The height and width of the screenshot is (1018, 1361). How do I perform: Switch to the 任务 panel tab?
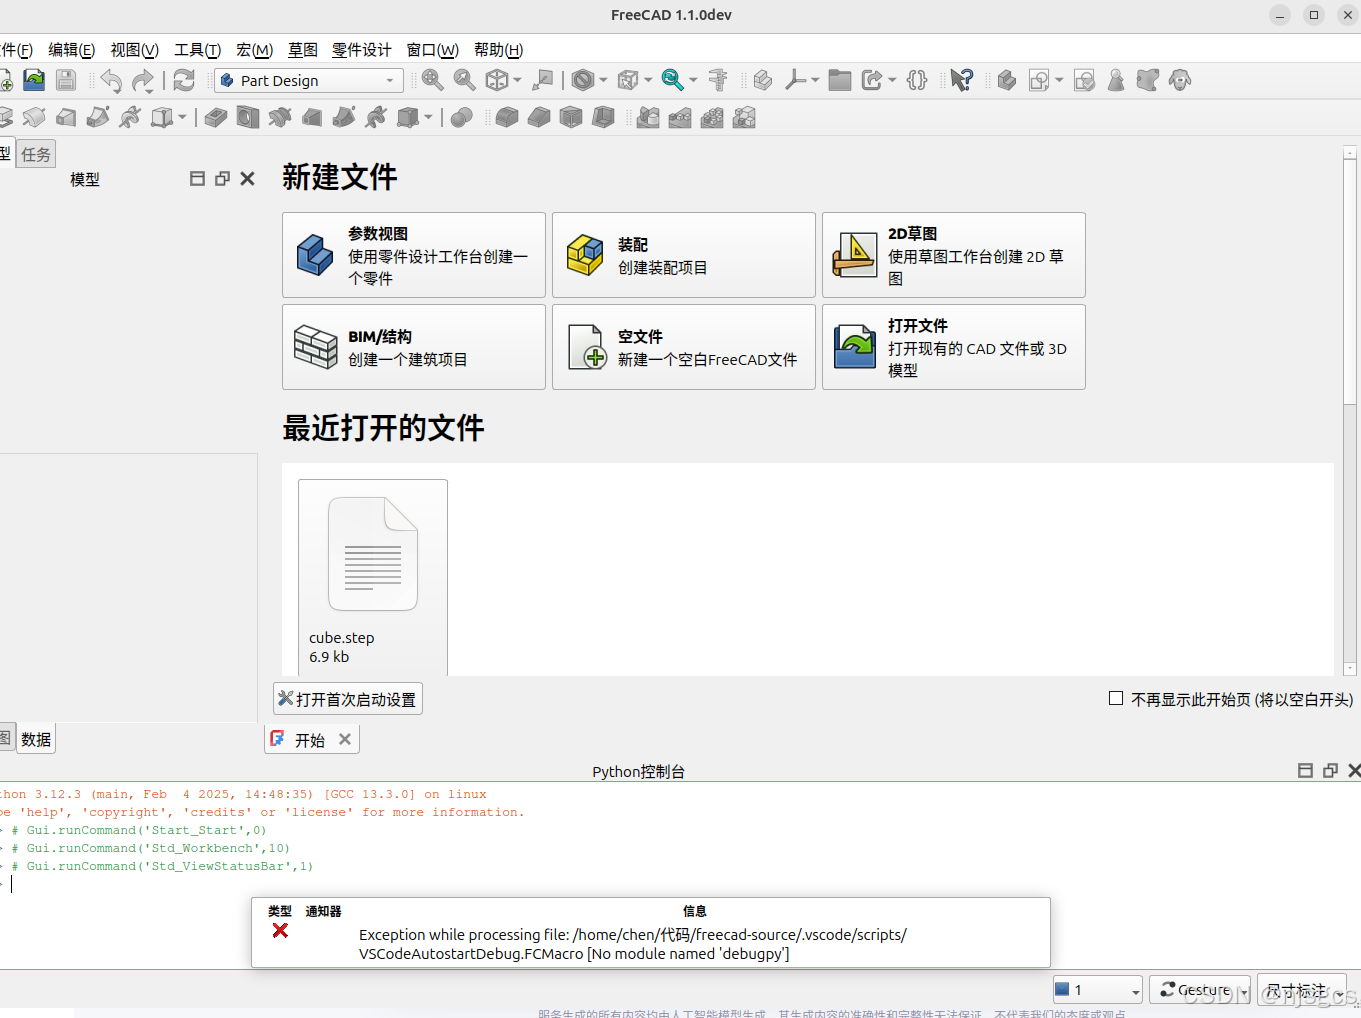tap(36, 154)
